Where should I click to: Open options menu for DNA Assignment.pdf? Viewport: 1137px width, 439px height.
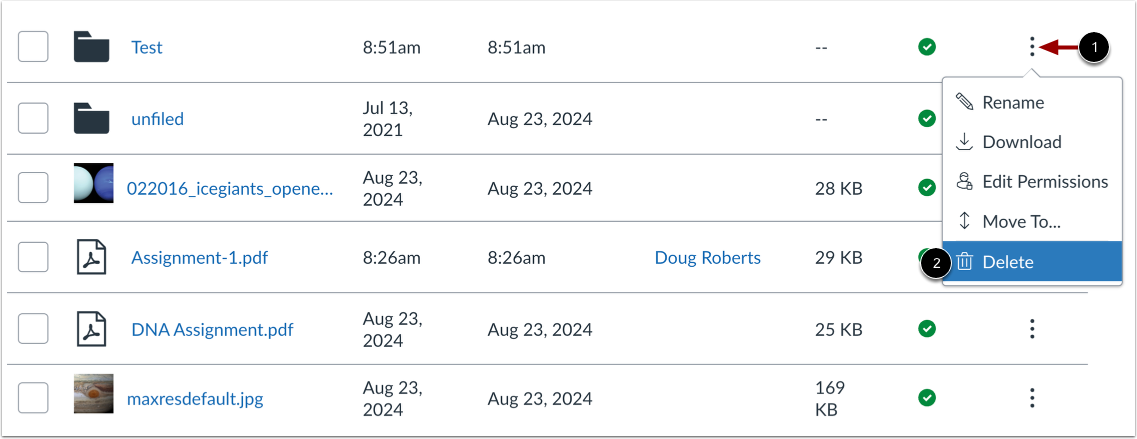tap(1032, 329)
